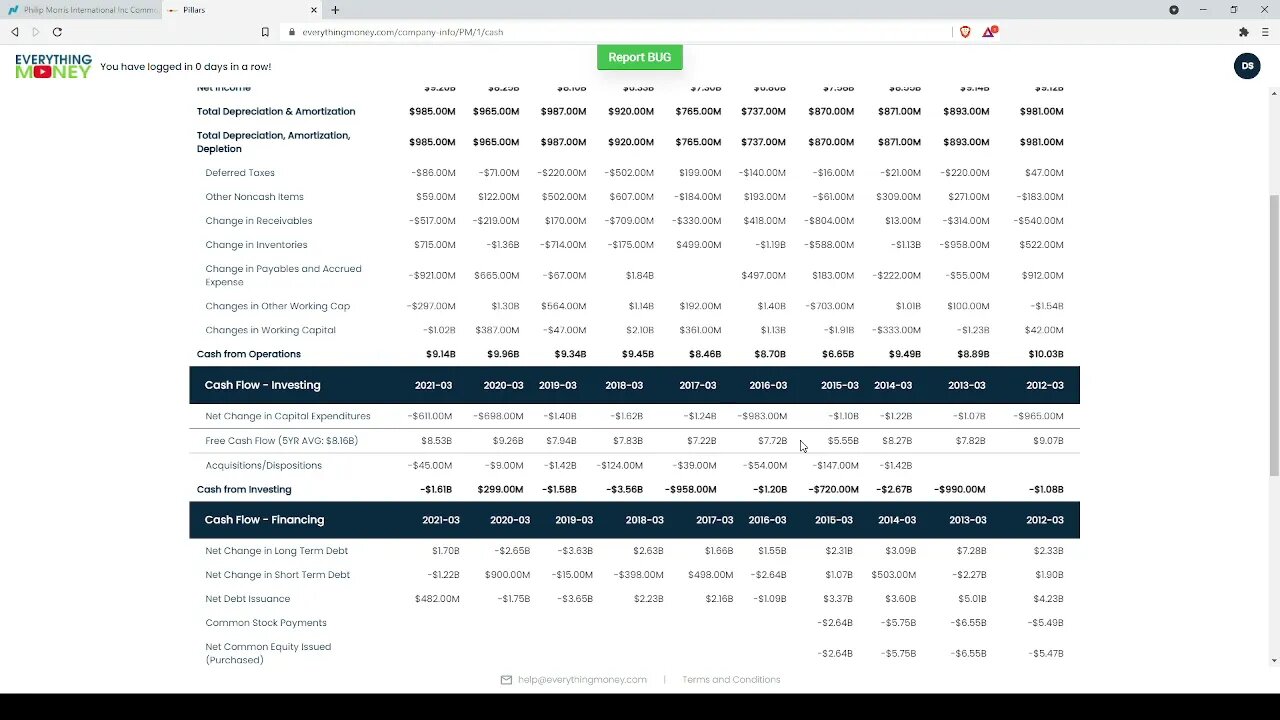1280x720 pixels.
Task: Select the Other Noncash Items label
Action: (x=254, y=197)
